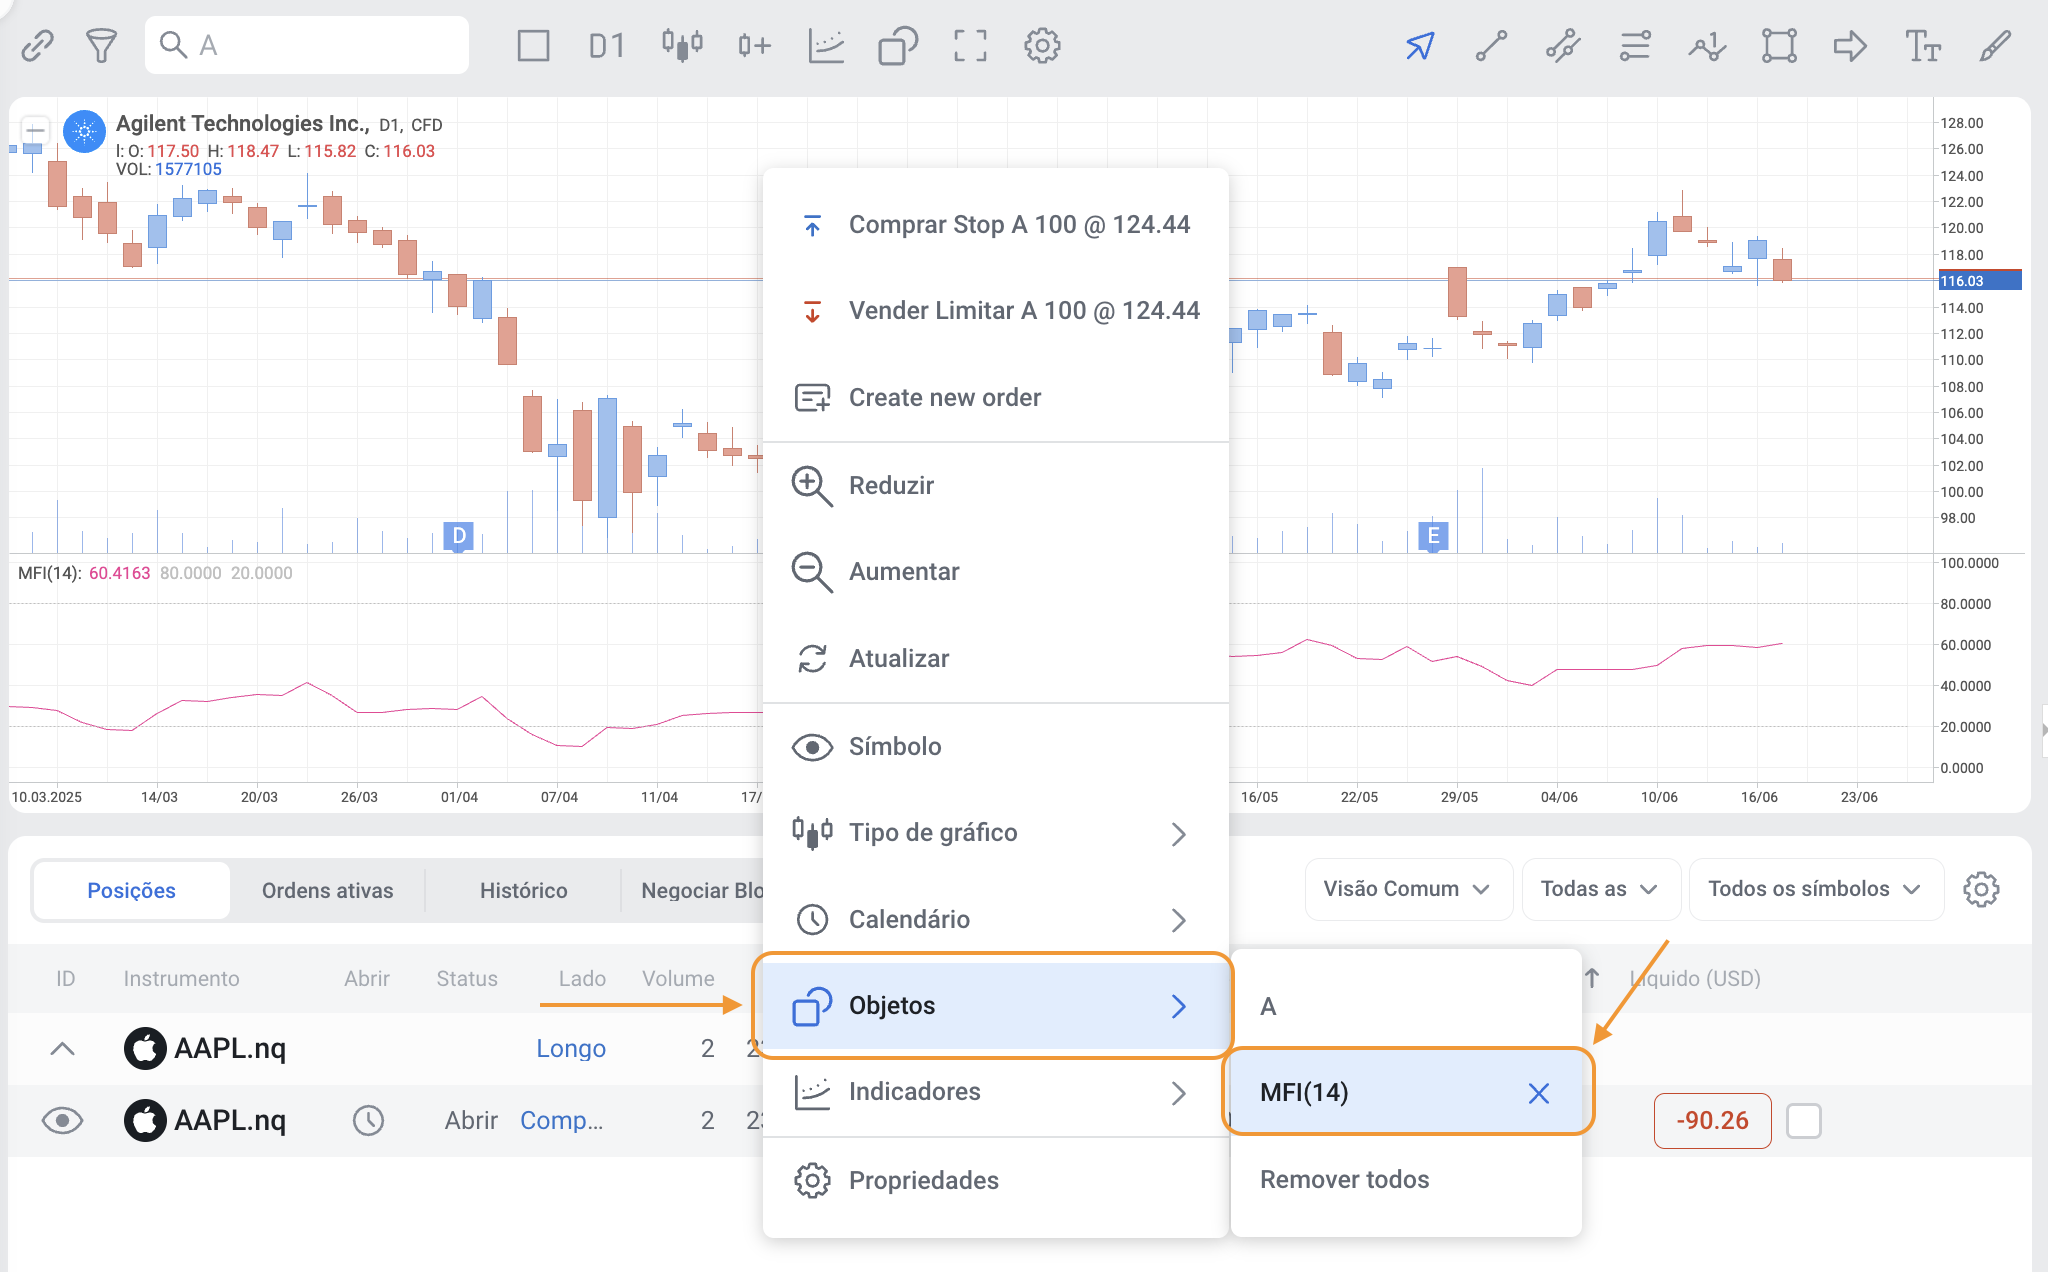Click Remover todos in objects submenu
Screen dimensions: 2048x1272
(x=1344, y=1179)
